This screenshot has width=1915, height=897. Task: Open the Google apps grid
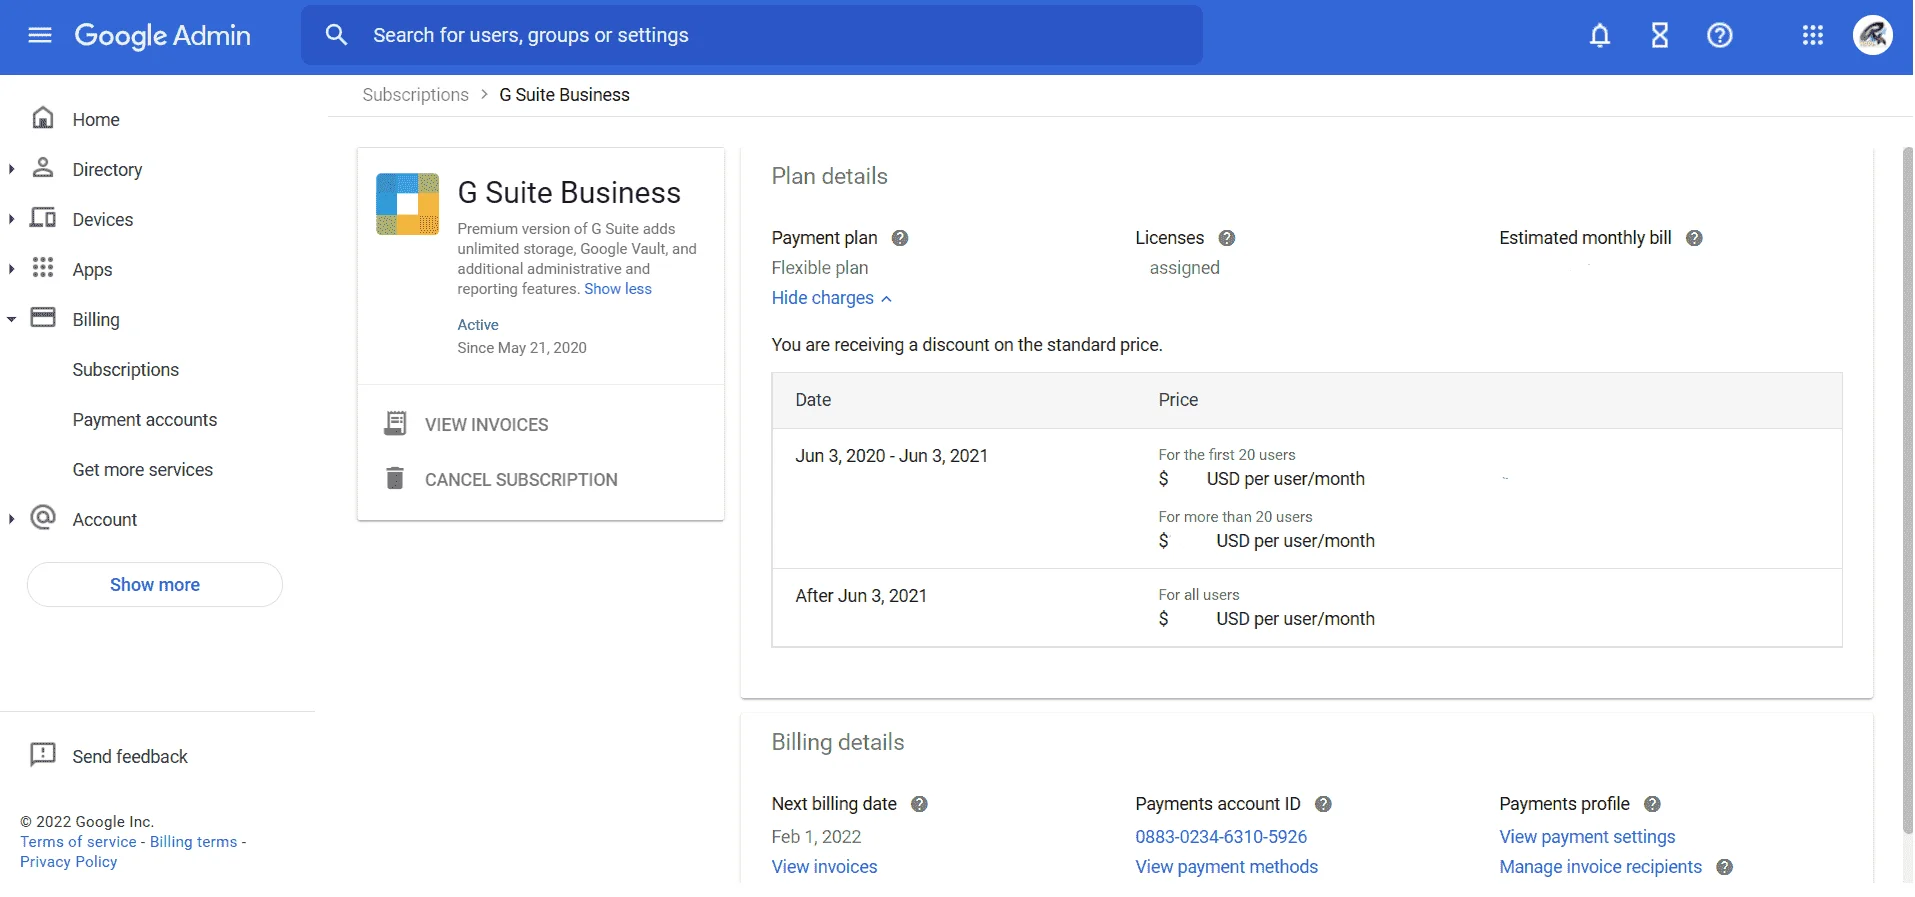1813,36
